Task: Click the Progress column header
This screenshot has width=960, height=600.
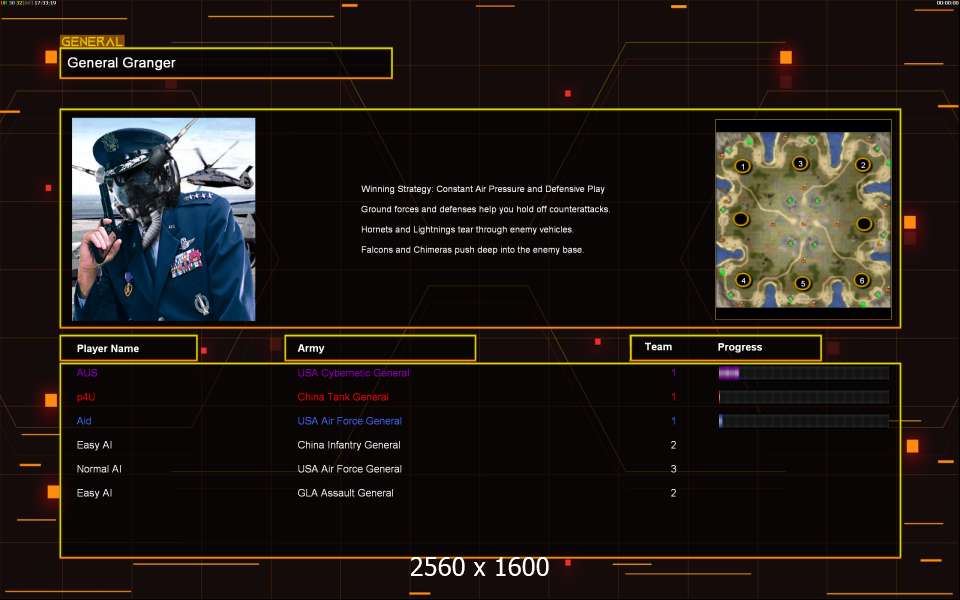Action: pyautogui.click(x=740, y=347)
